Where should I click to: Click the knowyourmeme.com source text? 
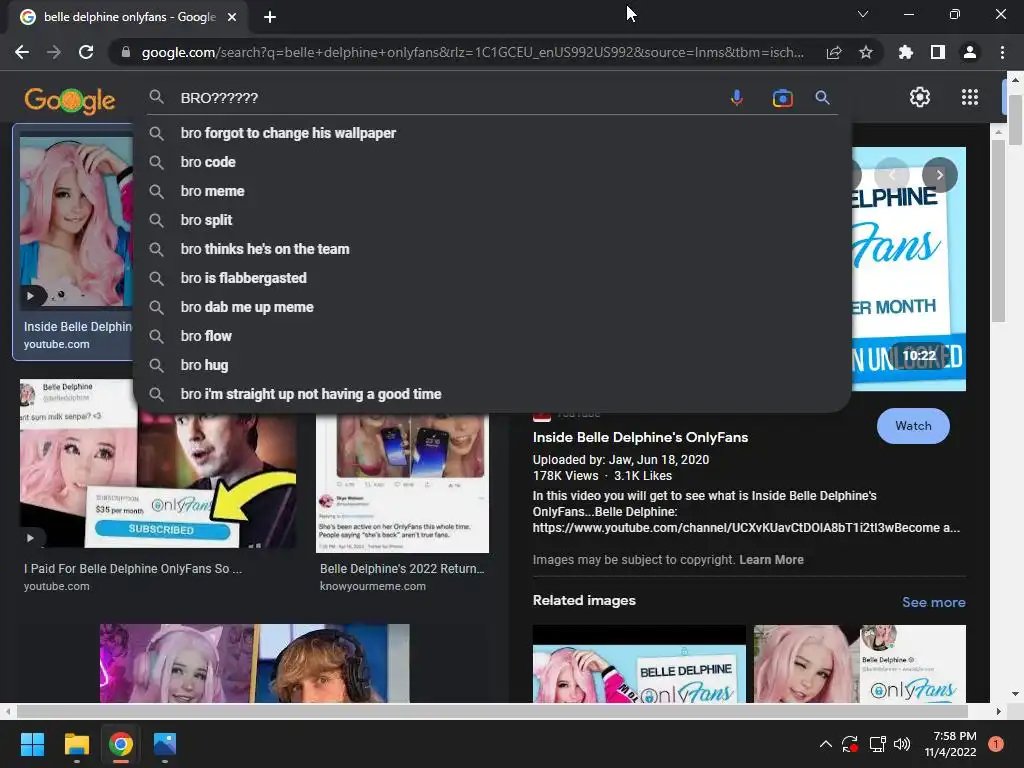click(372, 586)
